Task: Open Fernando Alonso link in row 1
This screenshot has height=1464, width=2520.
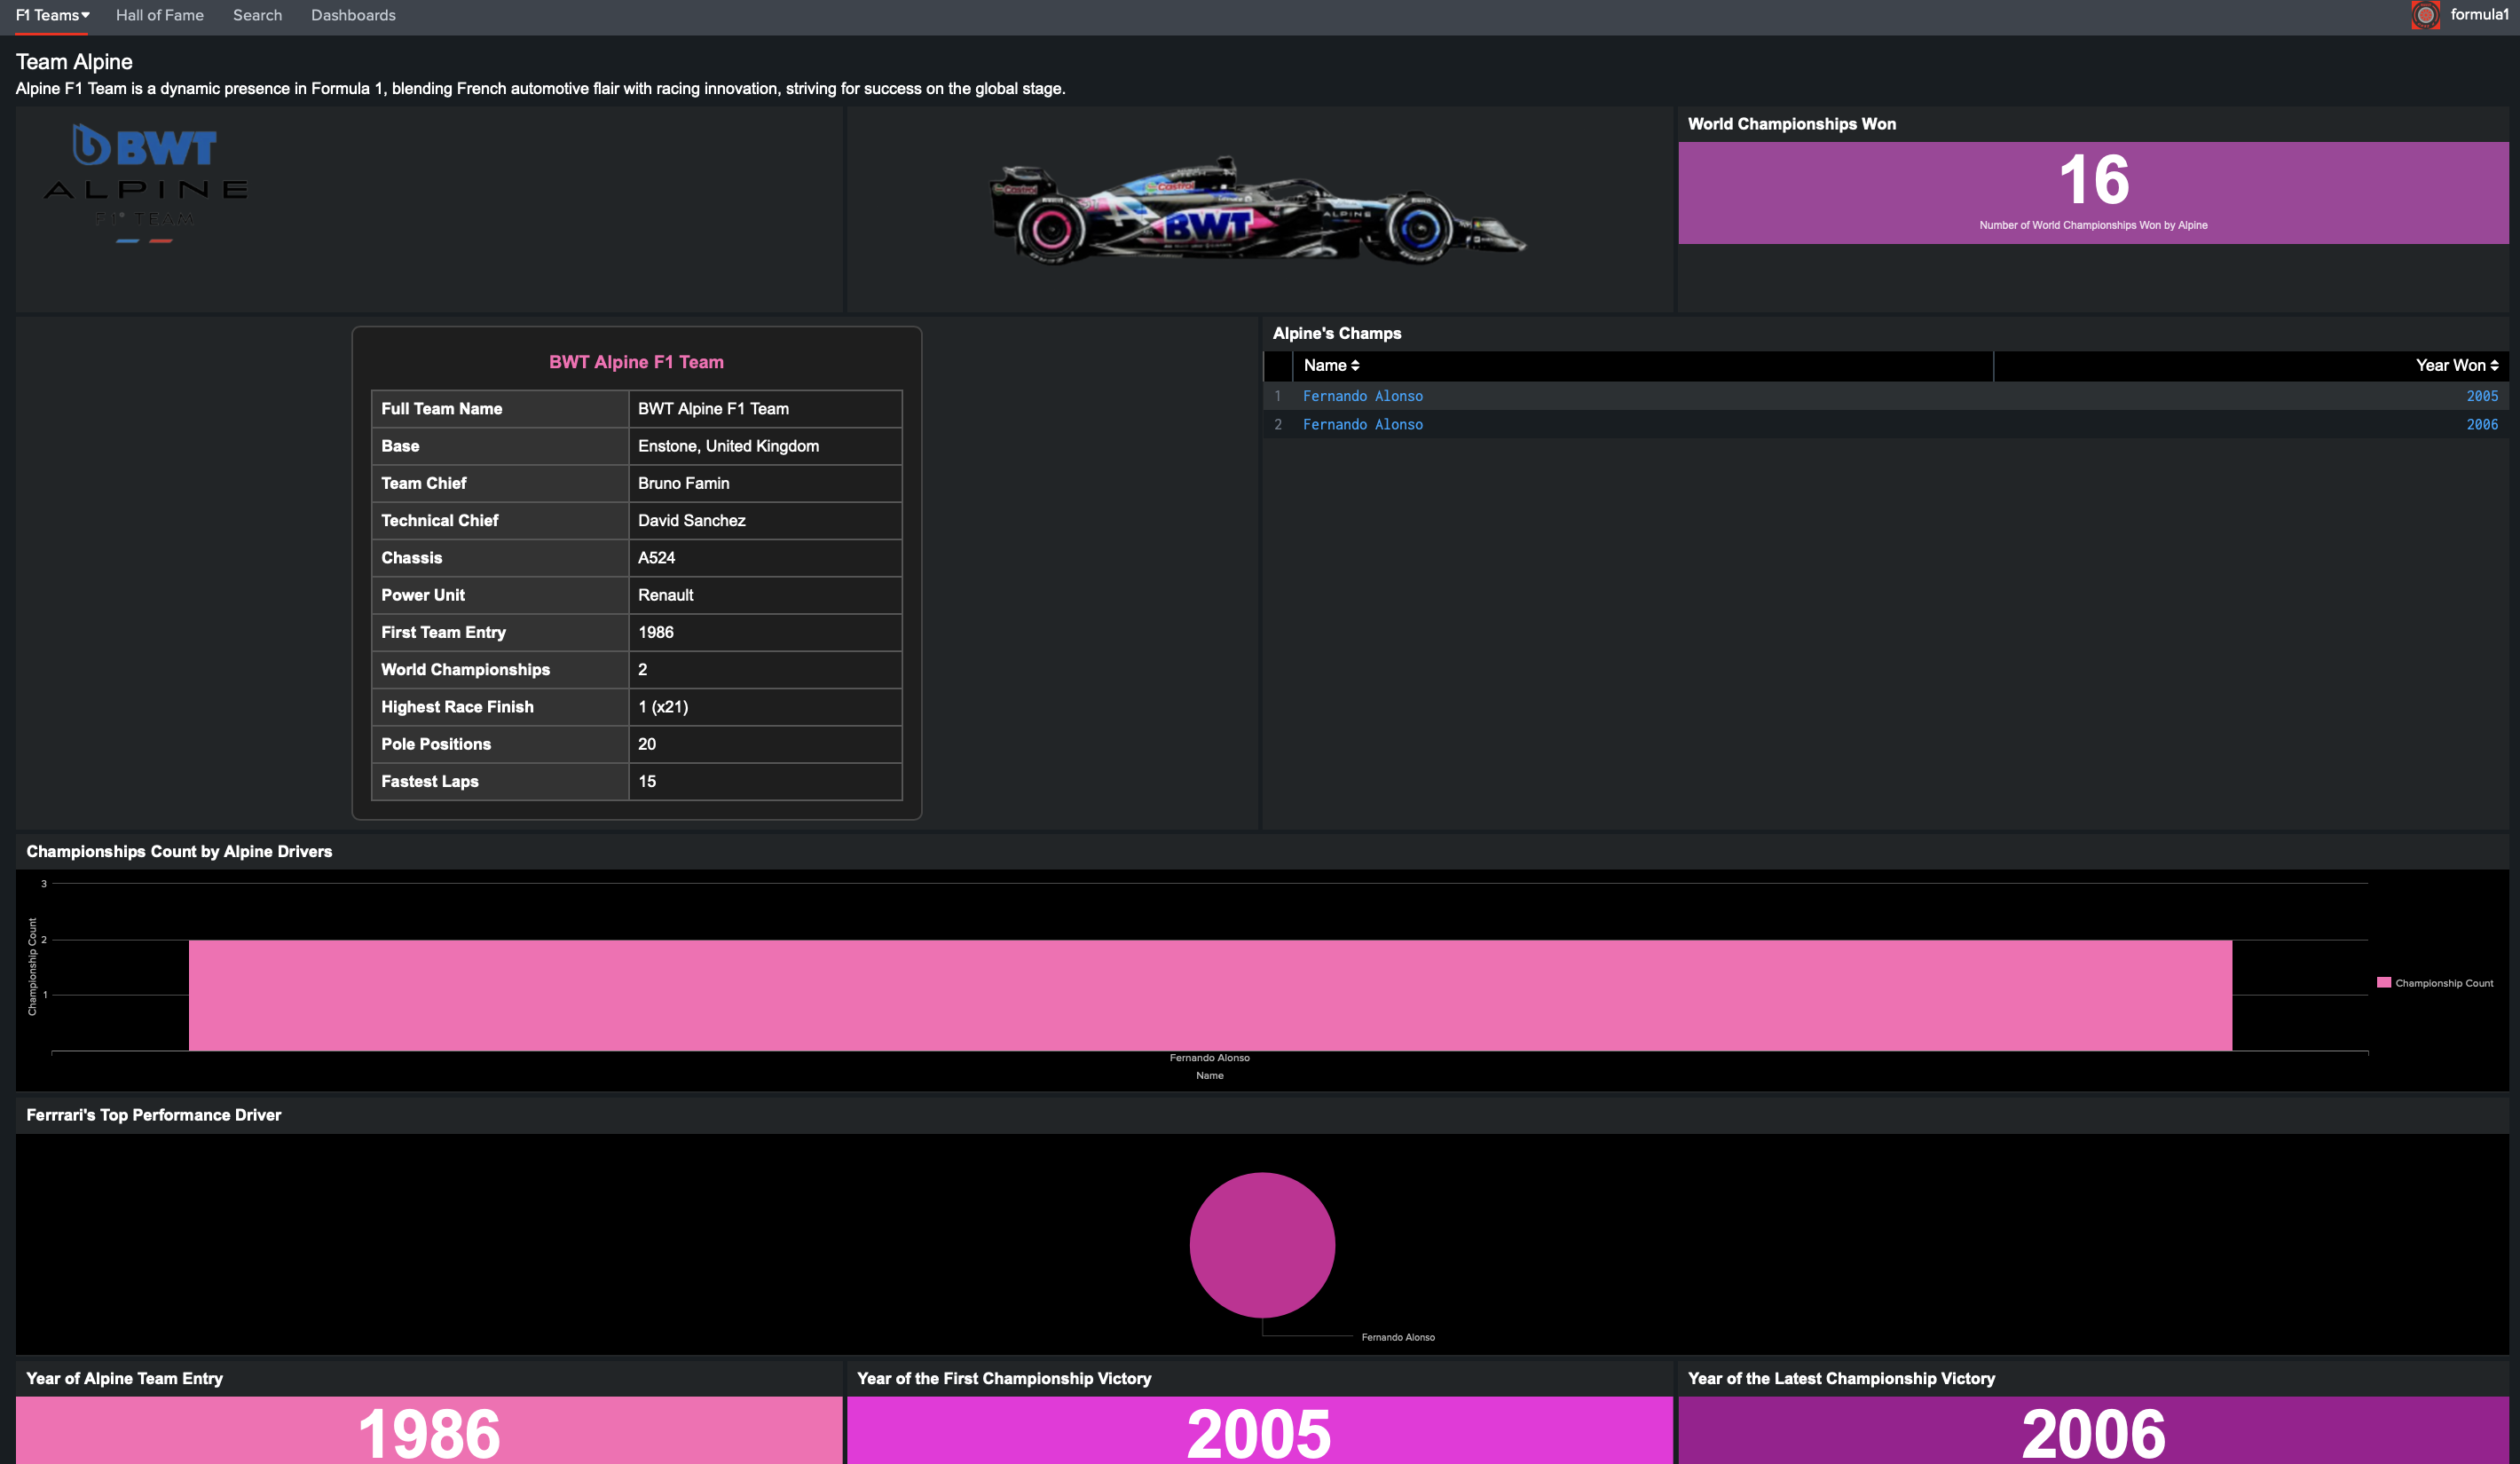Action: (1362, 396)
